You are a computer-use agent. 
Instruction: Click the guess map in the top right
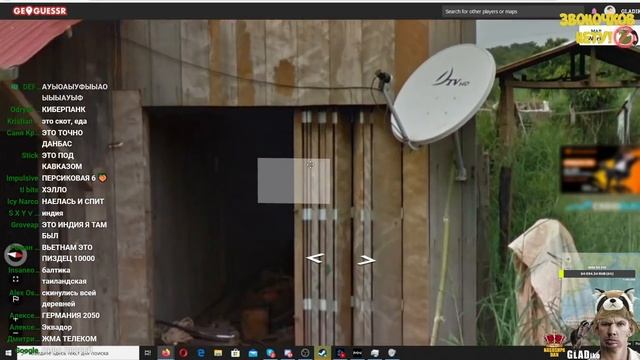[608, 36]
